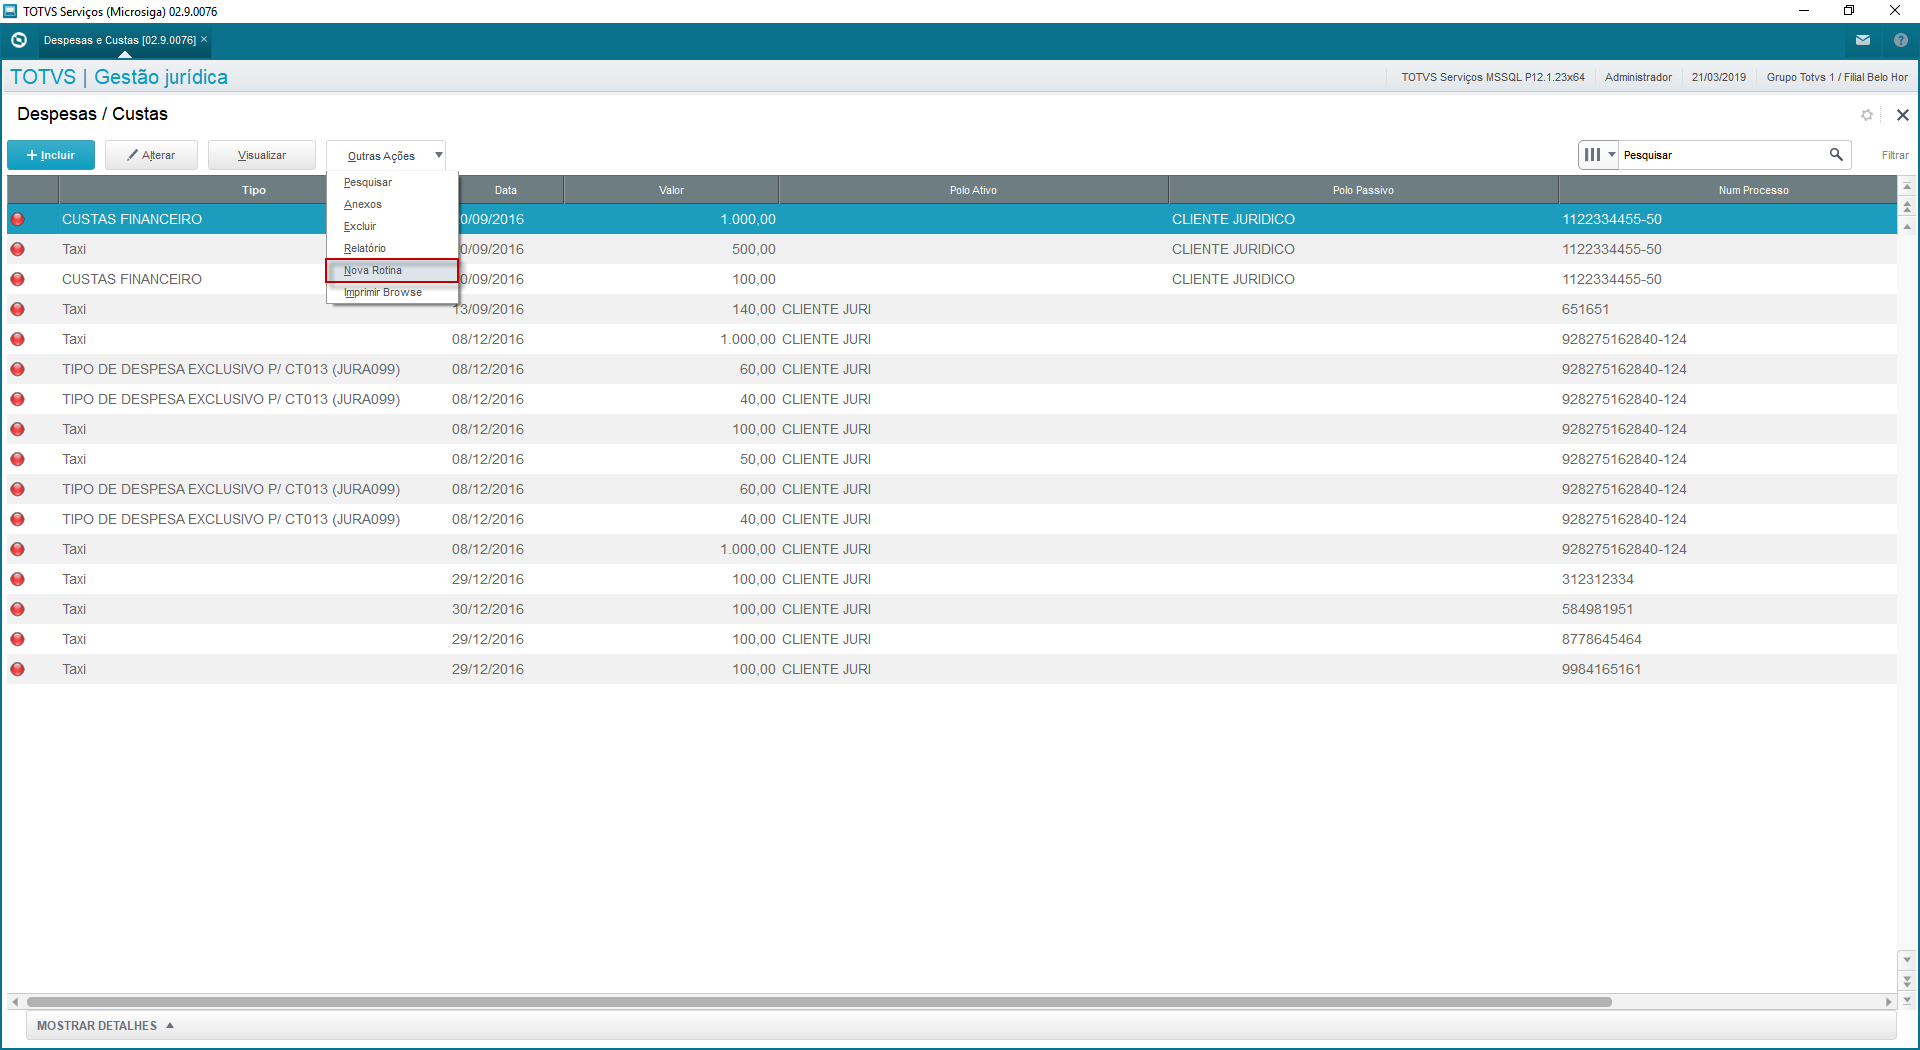
Task: Click the browse settings gear icon
Action: [x=1867, y=115]
